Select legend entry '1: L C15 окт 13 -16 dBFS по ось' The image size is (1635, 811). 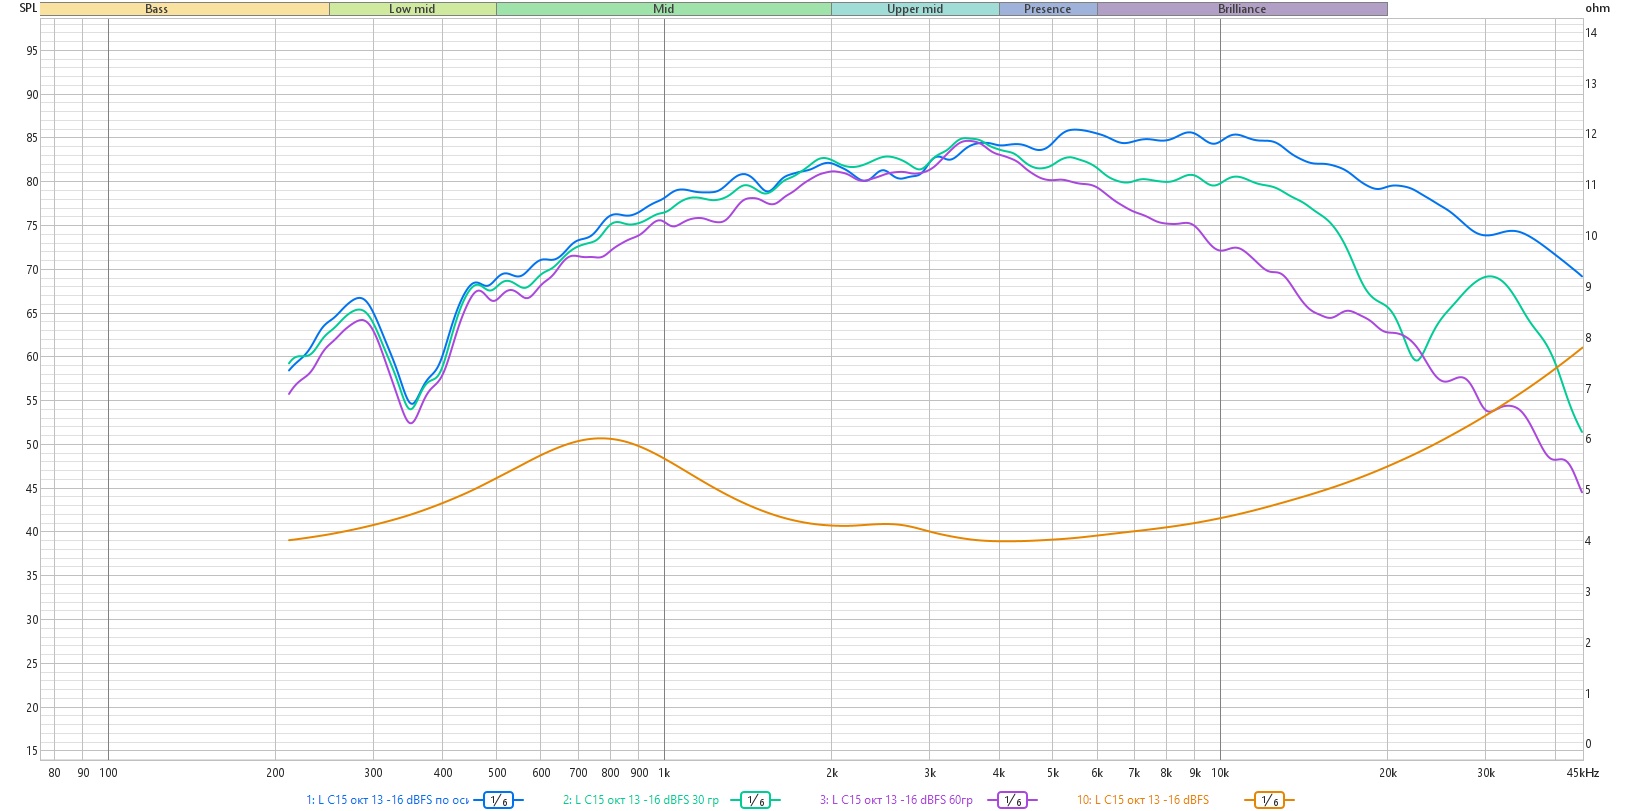pos(387,800)
